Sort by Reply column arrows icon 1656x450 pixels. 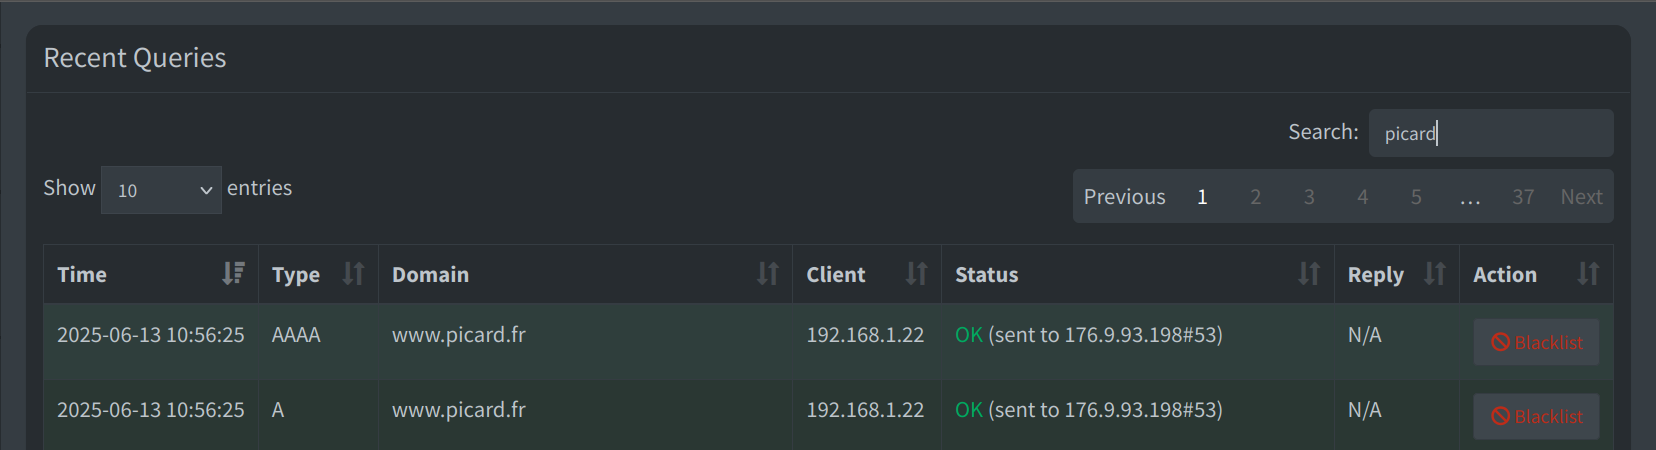pos(1435,274)
